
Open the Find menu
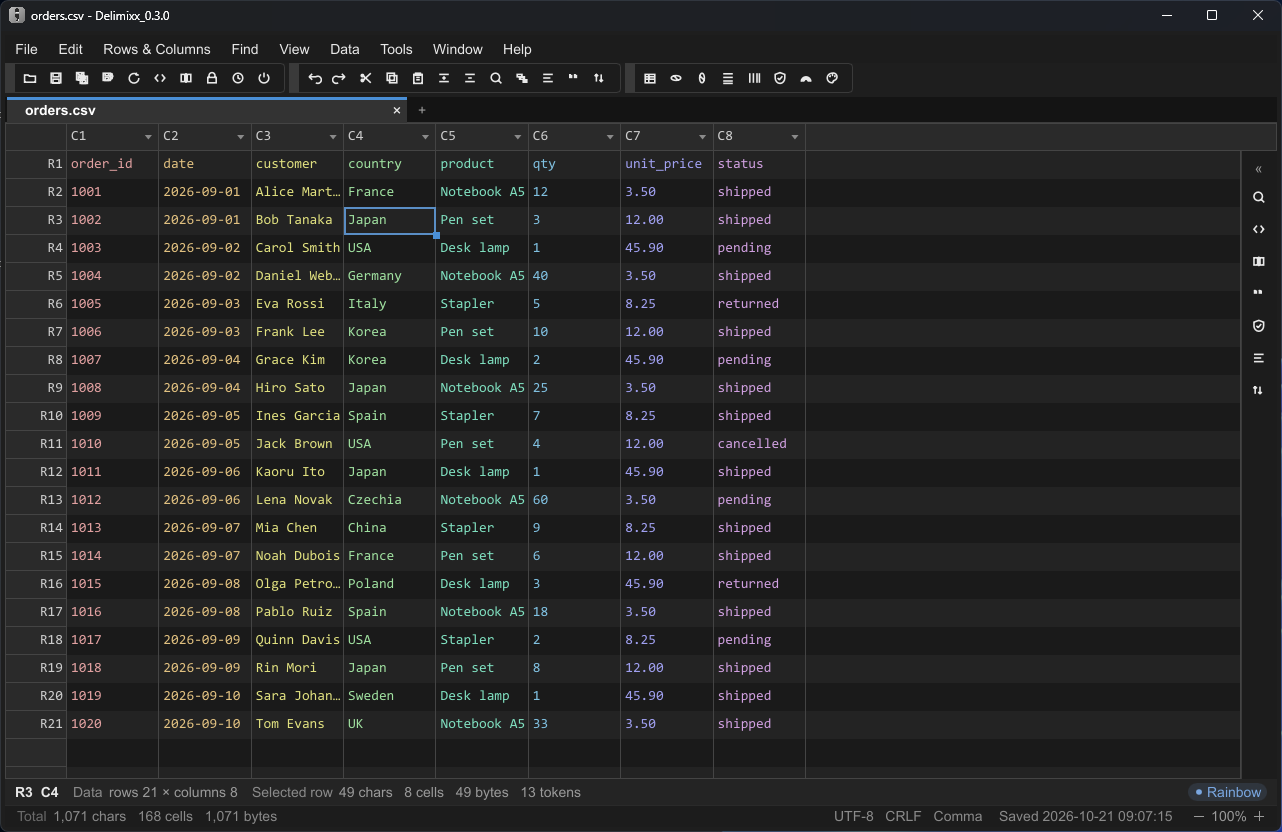coord(245,49)
